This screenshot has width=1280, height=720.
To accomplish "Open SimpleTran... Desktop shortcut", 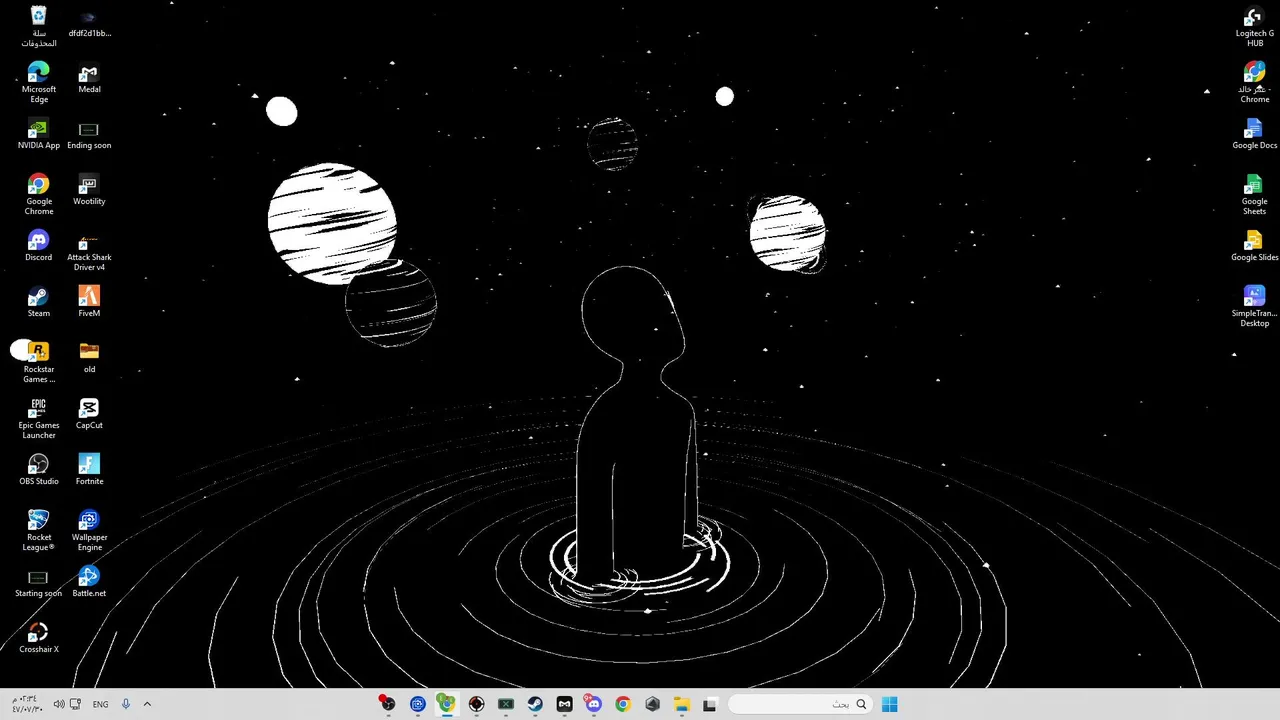I will [x=1254, y=307].
